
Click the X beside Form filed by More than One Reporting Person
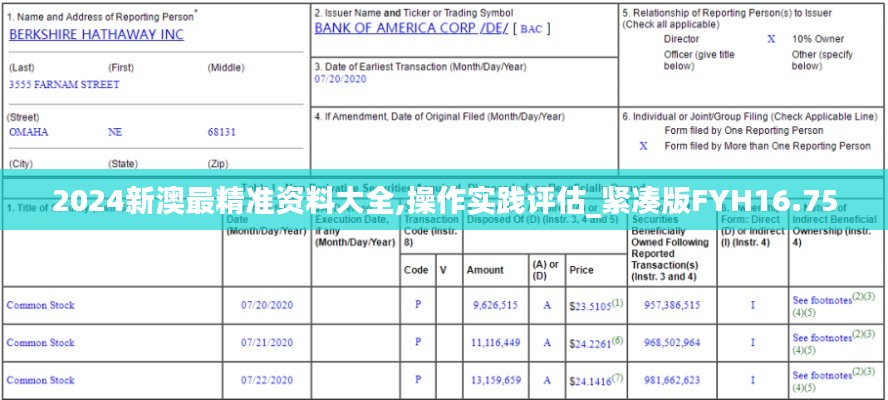tap(643, 146)
